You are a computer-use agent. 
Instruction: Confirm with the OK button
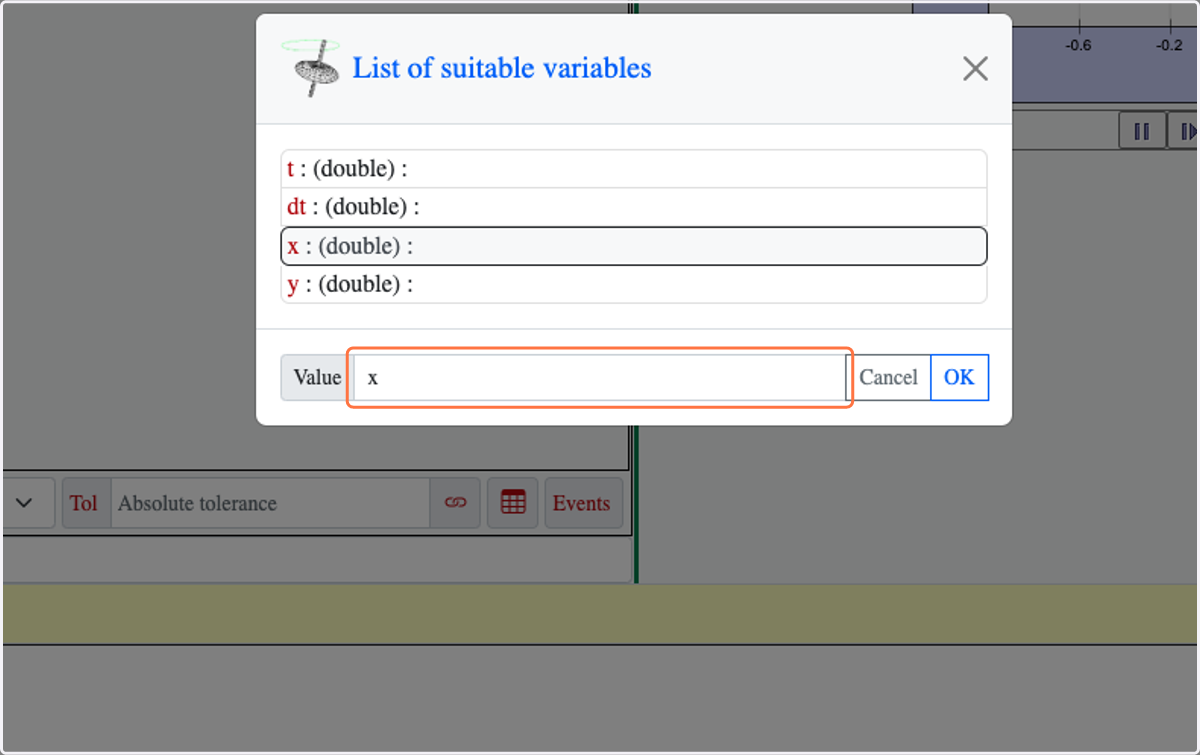click(x=959, y=378)
